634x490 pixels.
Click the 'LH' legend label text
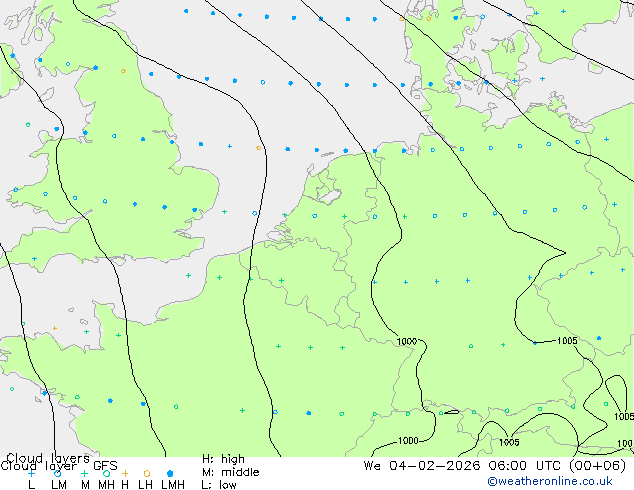(x=146, y=485)
